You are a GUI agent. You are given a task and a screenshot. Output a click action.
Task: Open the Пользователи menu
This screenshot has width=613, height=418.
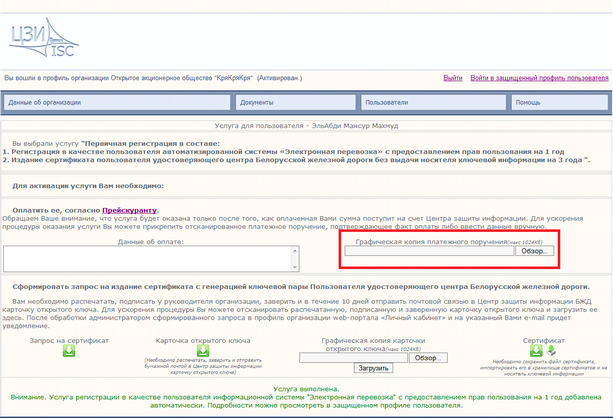[434, 102]
